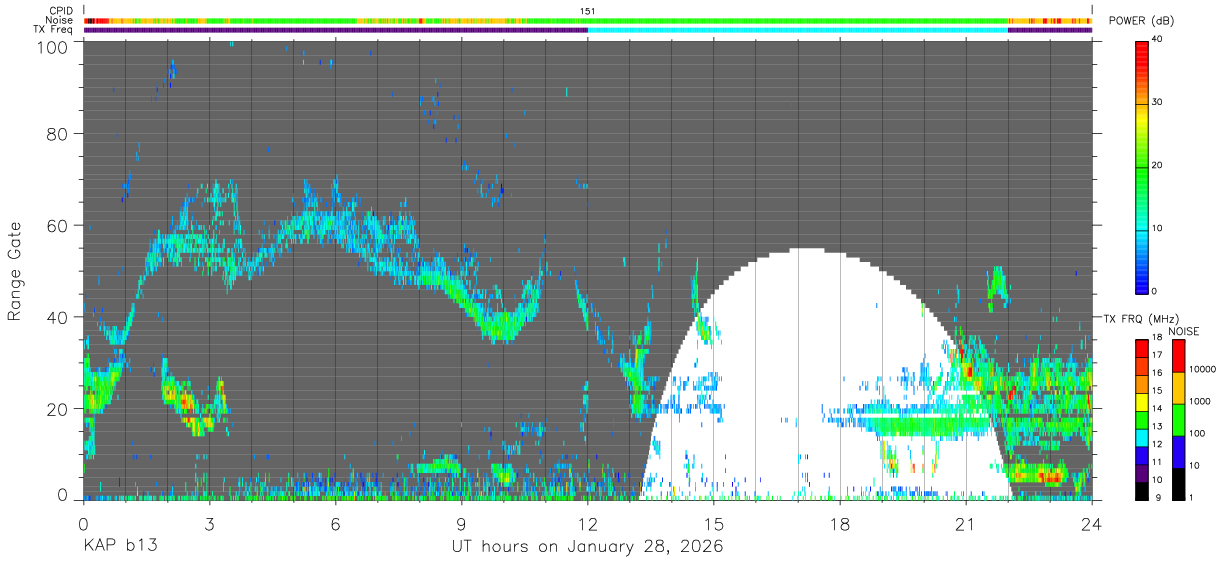Click the '12' UT hour axis tick label

pos(588,524)
